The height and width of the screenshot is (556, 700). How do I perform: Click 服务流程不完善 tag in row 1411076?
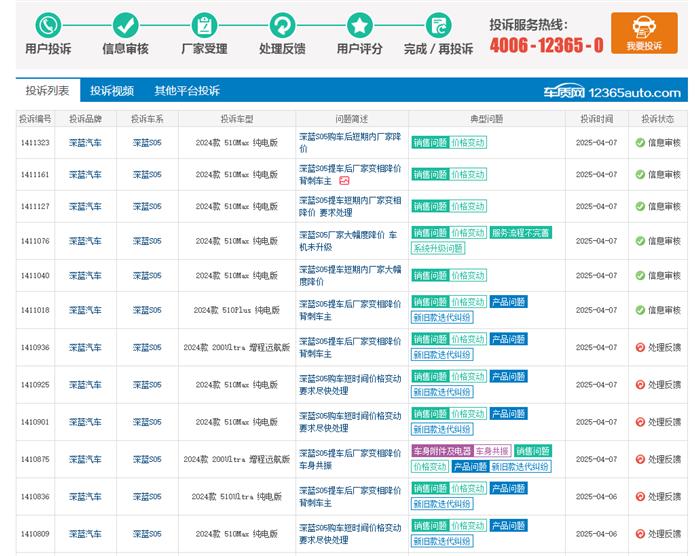[x=521, y=233]
